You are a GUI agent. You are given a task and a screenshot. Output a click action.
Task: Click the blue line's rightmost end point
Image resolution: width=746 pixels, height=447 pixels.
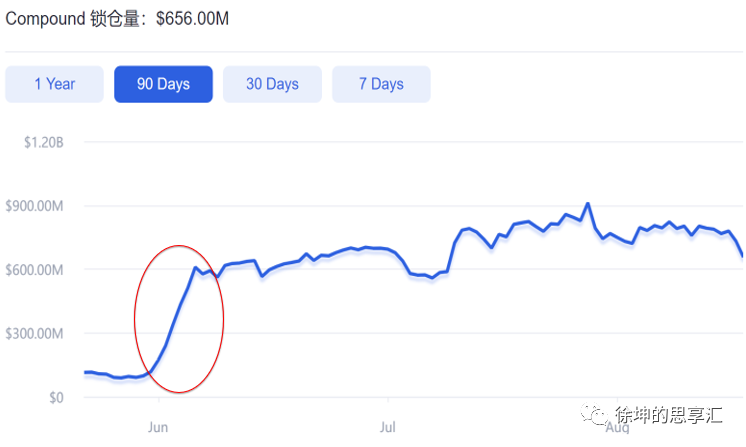(742, 256)
